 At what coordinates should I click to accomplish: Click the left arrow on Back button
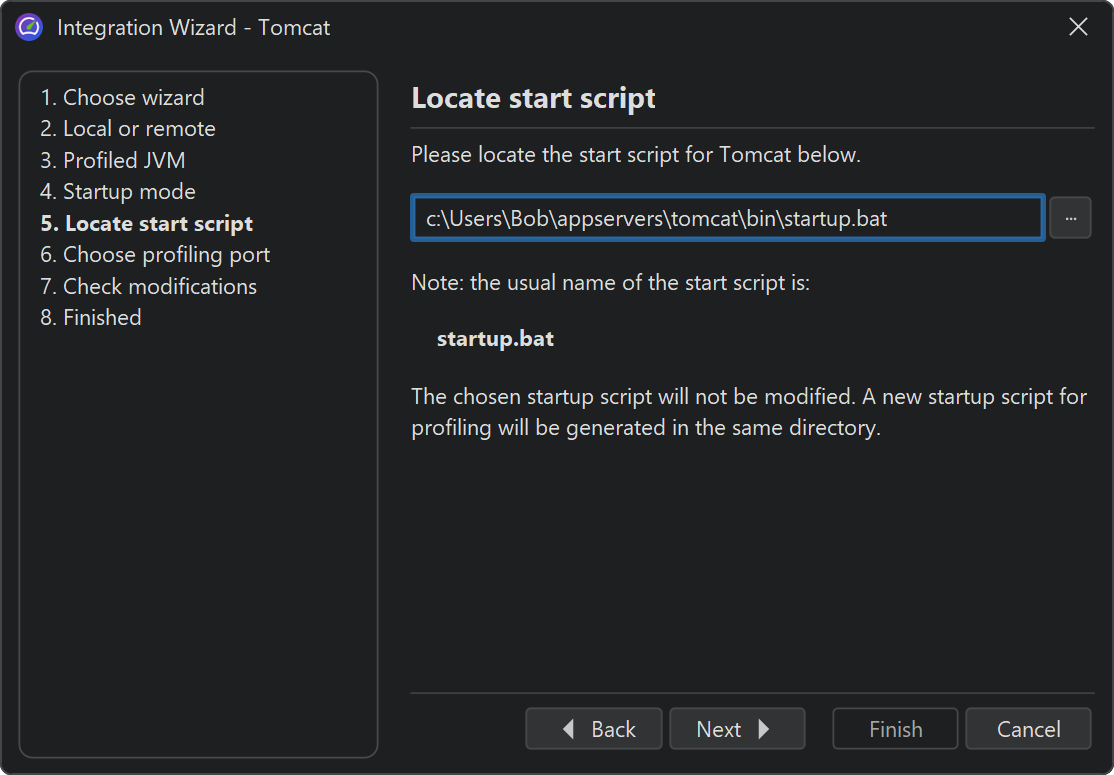pos(569,729)
